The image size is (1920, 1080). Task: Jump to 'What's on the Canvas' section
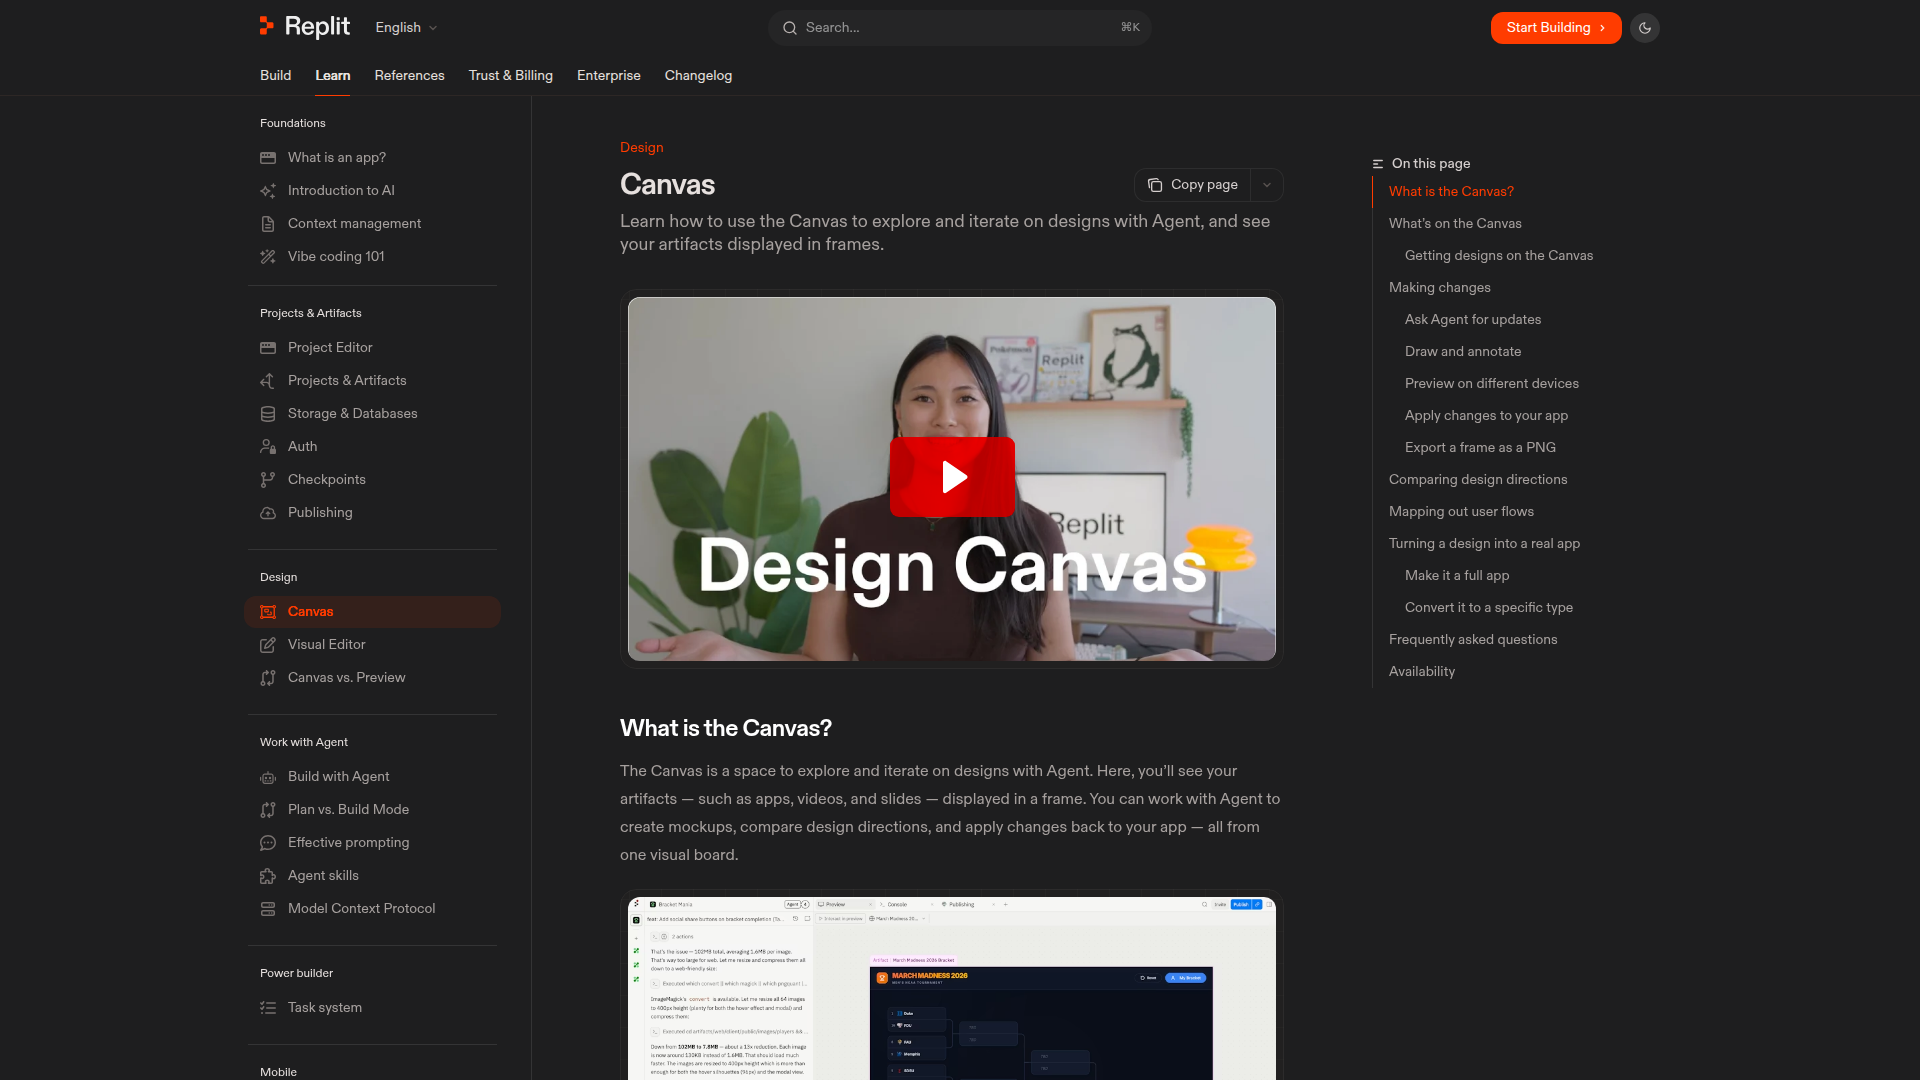(x=1455, y=224)
